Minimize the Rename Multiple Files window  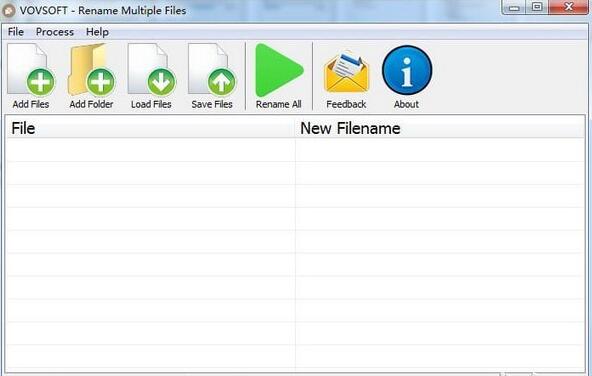[x=514, y=7]
